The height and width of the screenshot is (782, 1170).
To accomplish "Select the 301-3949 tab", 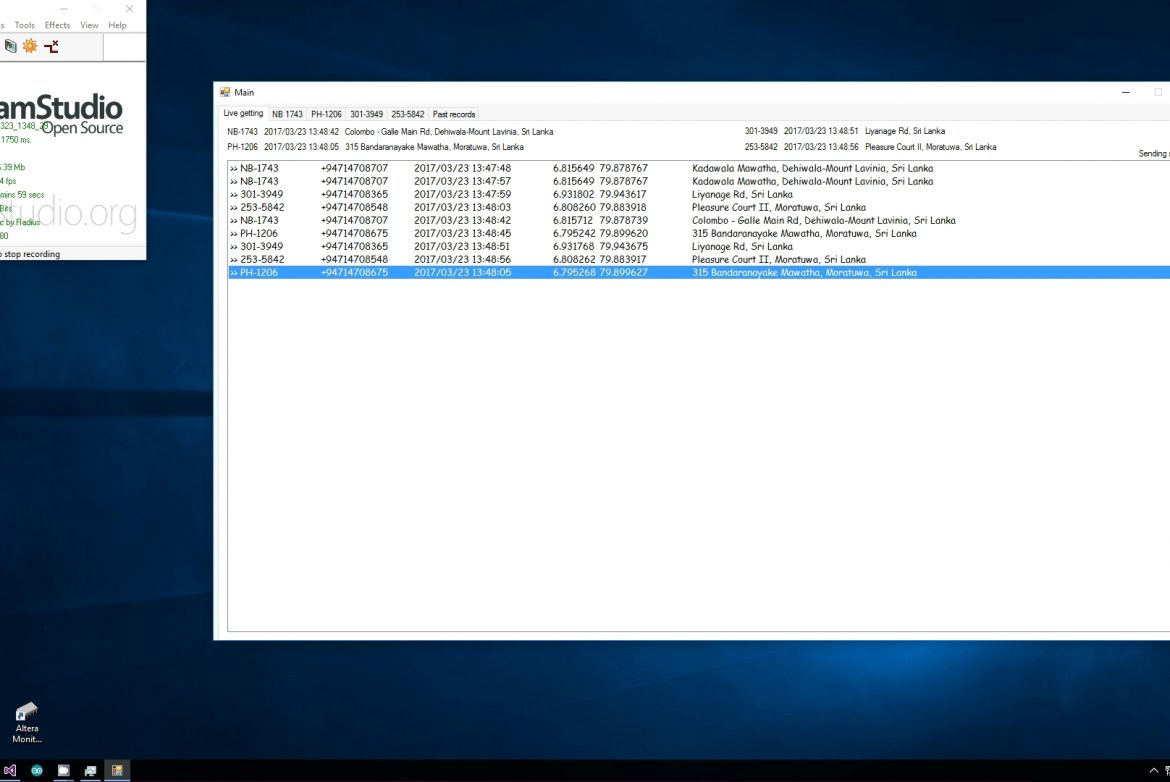I will [x=366, y=114].
